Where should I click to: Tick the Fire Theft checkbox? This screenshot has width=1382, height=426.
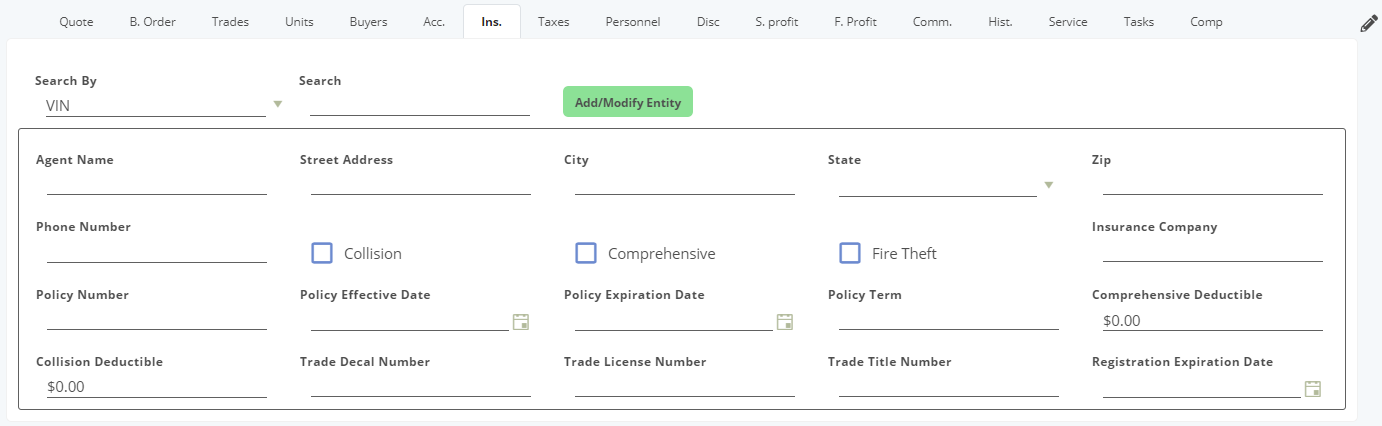(850, 253)
